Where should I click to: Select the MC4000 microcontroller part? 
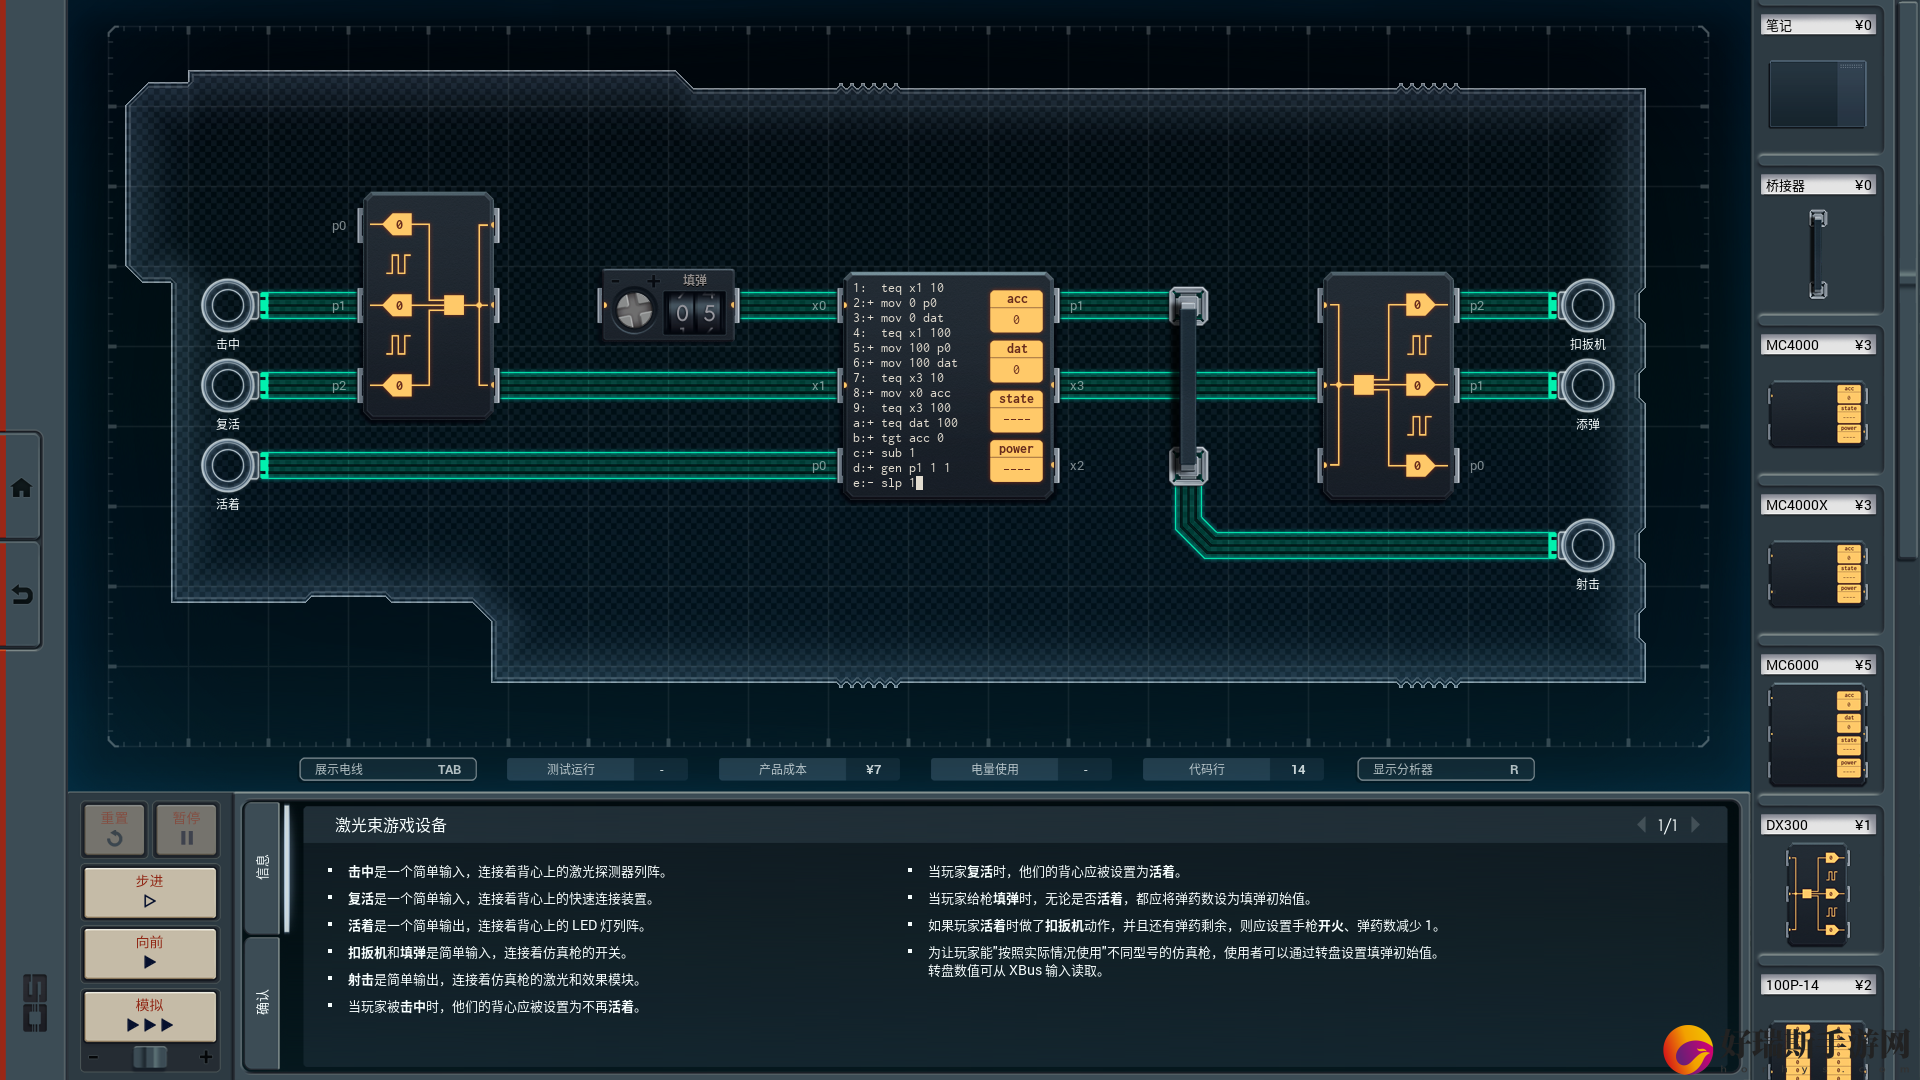point(1817,414)
